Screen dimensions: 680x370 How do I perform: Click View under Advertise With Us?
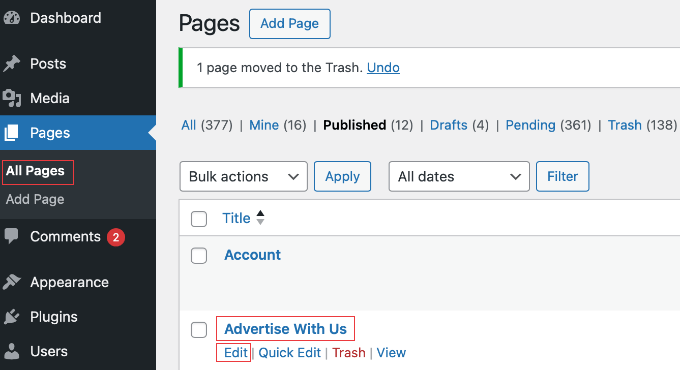tap(391, 353)
